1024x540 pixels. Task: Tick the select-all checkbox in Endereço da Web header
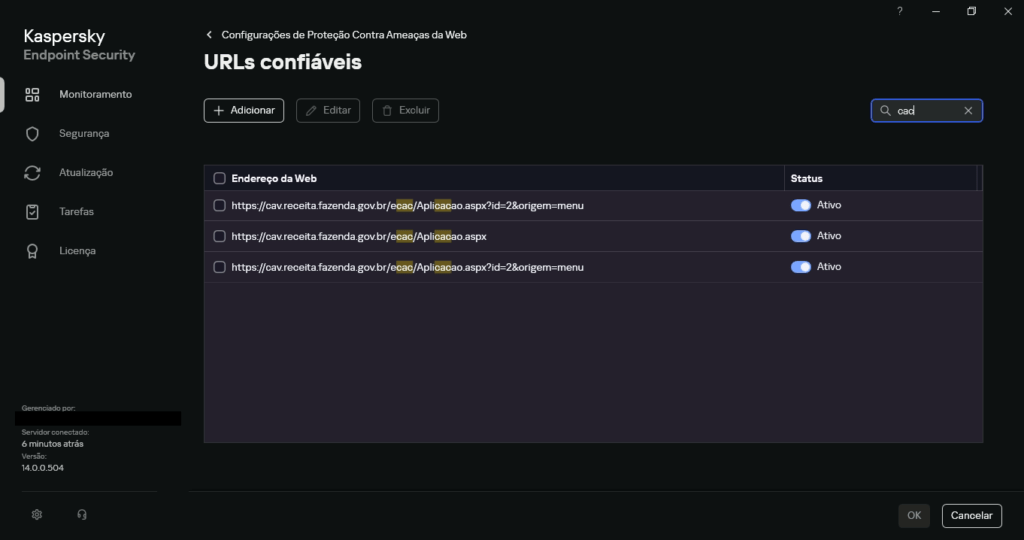219,178
